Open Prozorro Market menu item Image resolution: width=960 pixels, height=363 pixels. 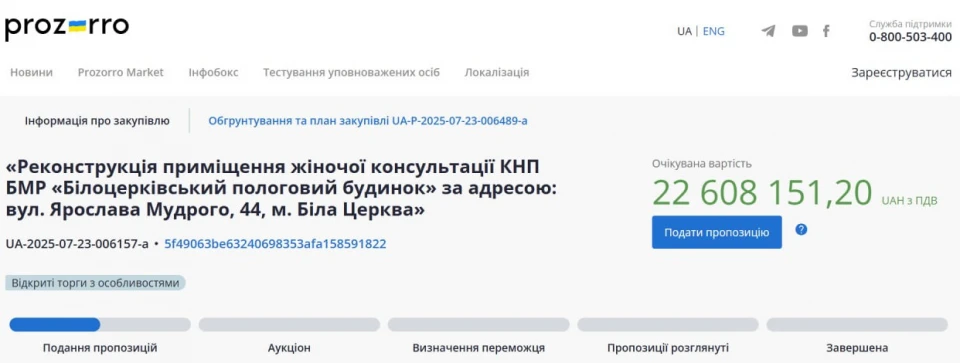[121, 72]
